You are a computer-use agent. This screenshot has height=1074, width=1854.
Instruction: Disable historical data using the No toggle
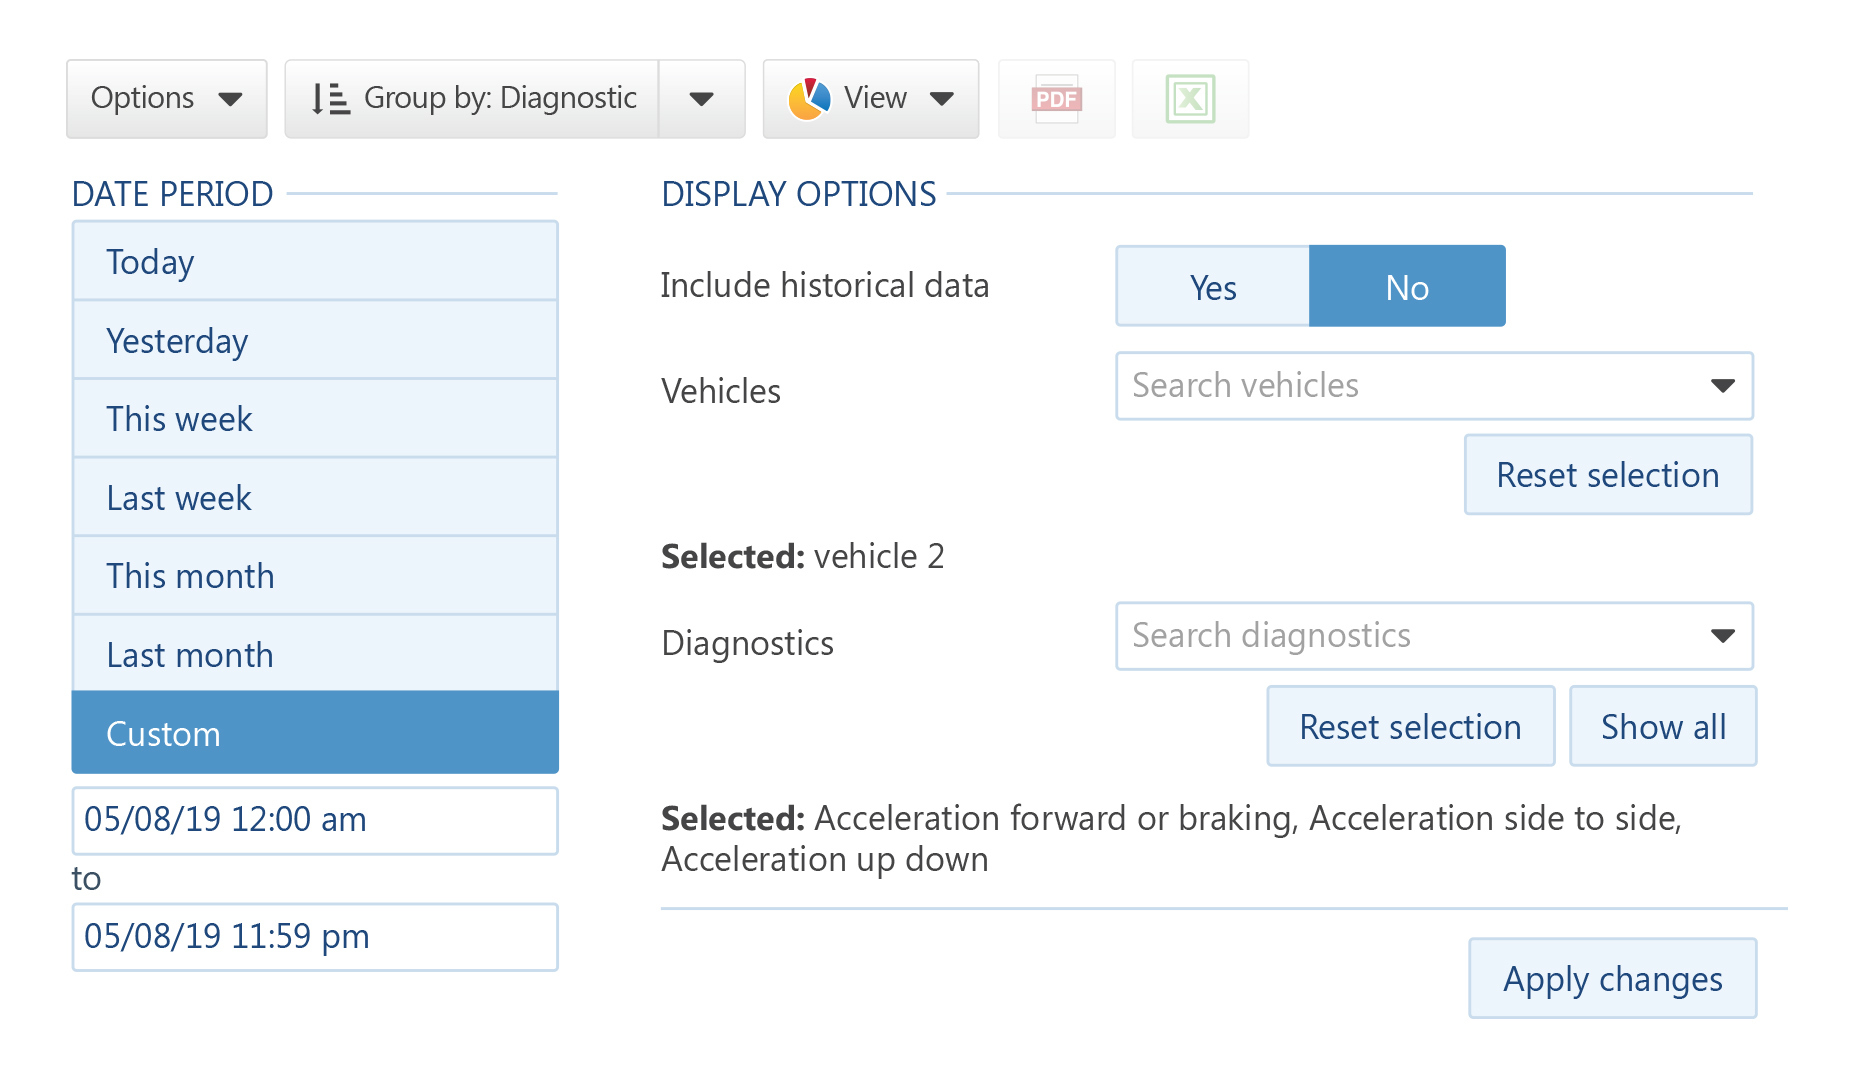(x=1406, y=286)
